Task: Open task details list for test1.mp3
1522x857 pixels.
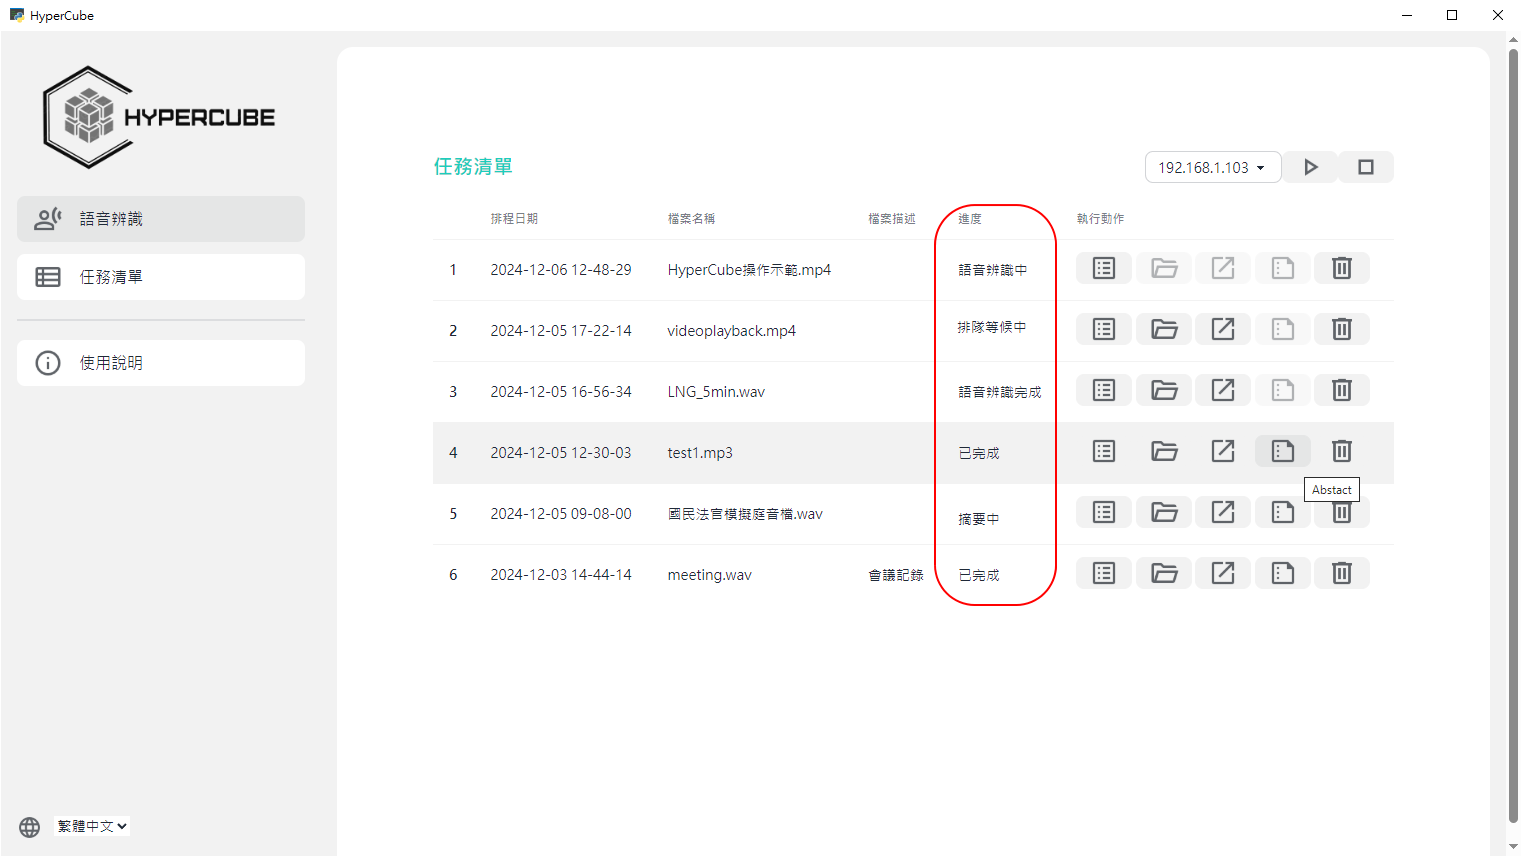Action: pyautogui.click(x=1104, y=451)
